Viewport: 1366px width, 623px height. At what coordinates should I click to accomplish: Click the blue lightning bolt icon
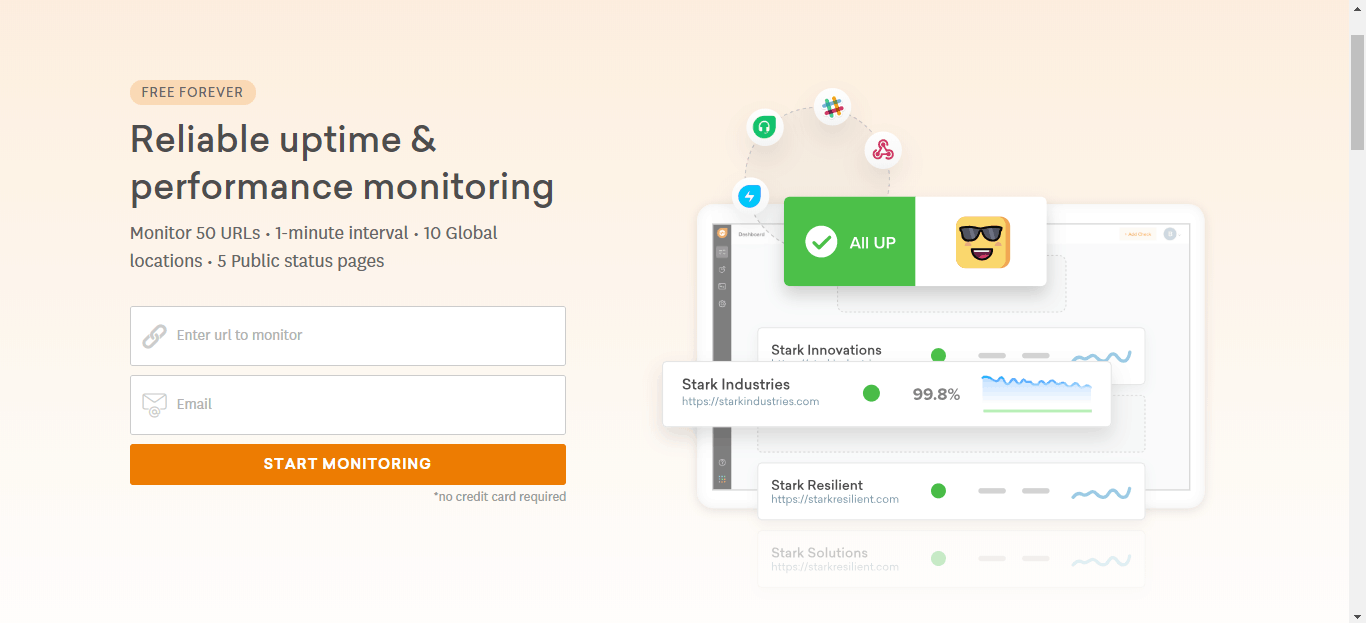[x=750, y=196]
